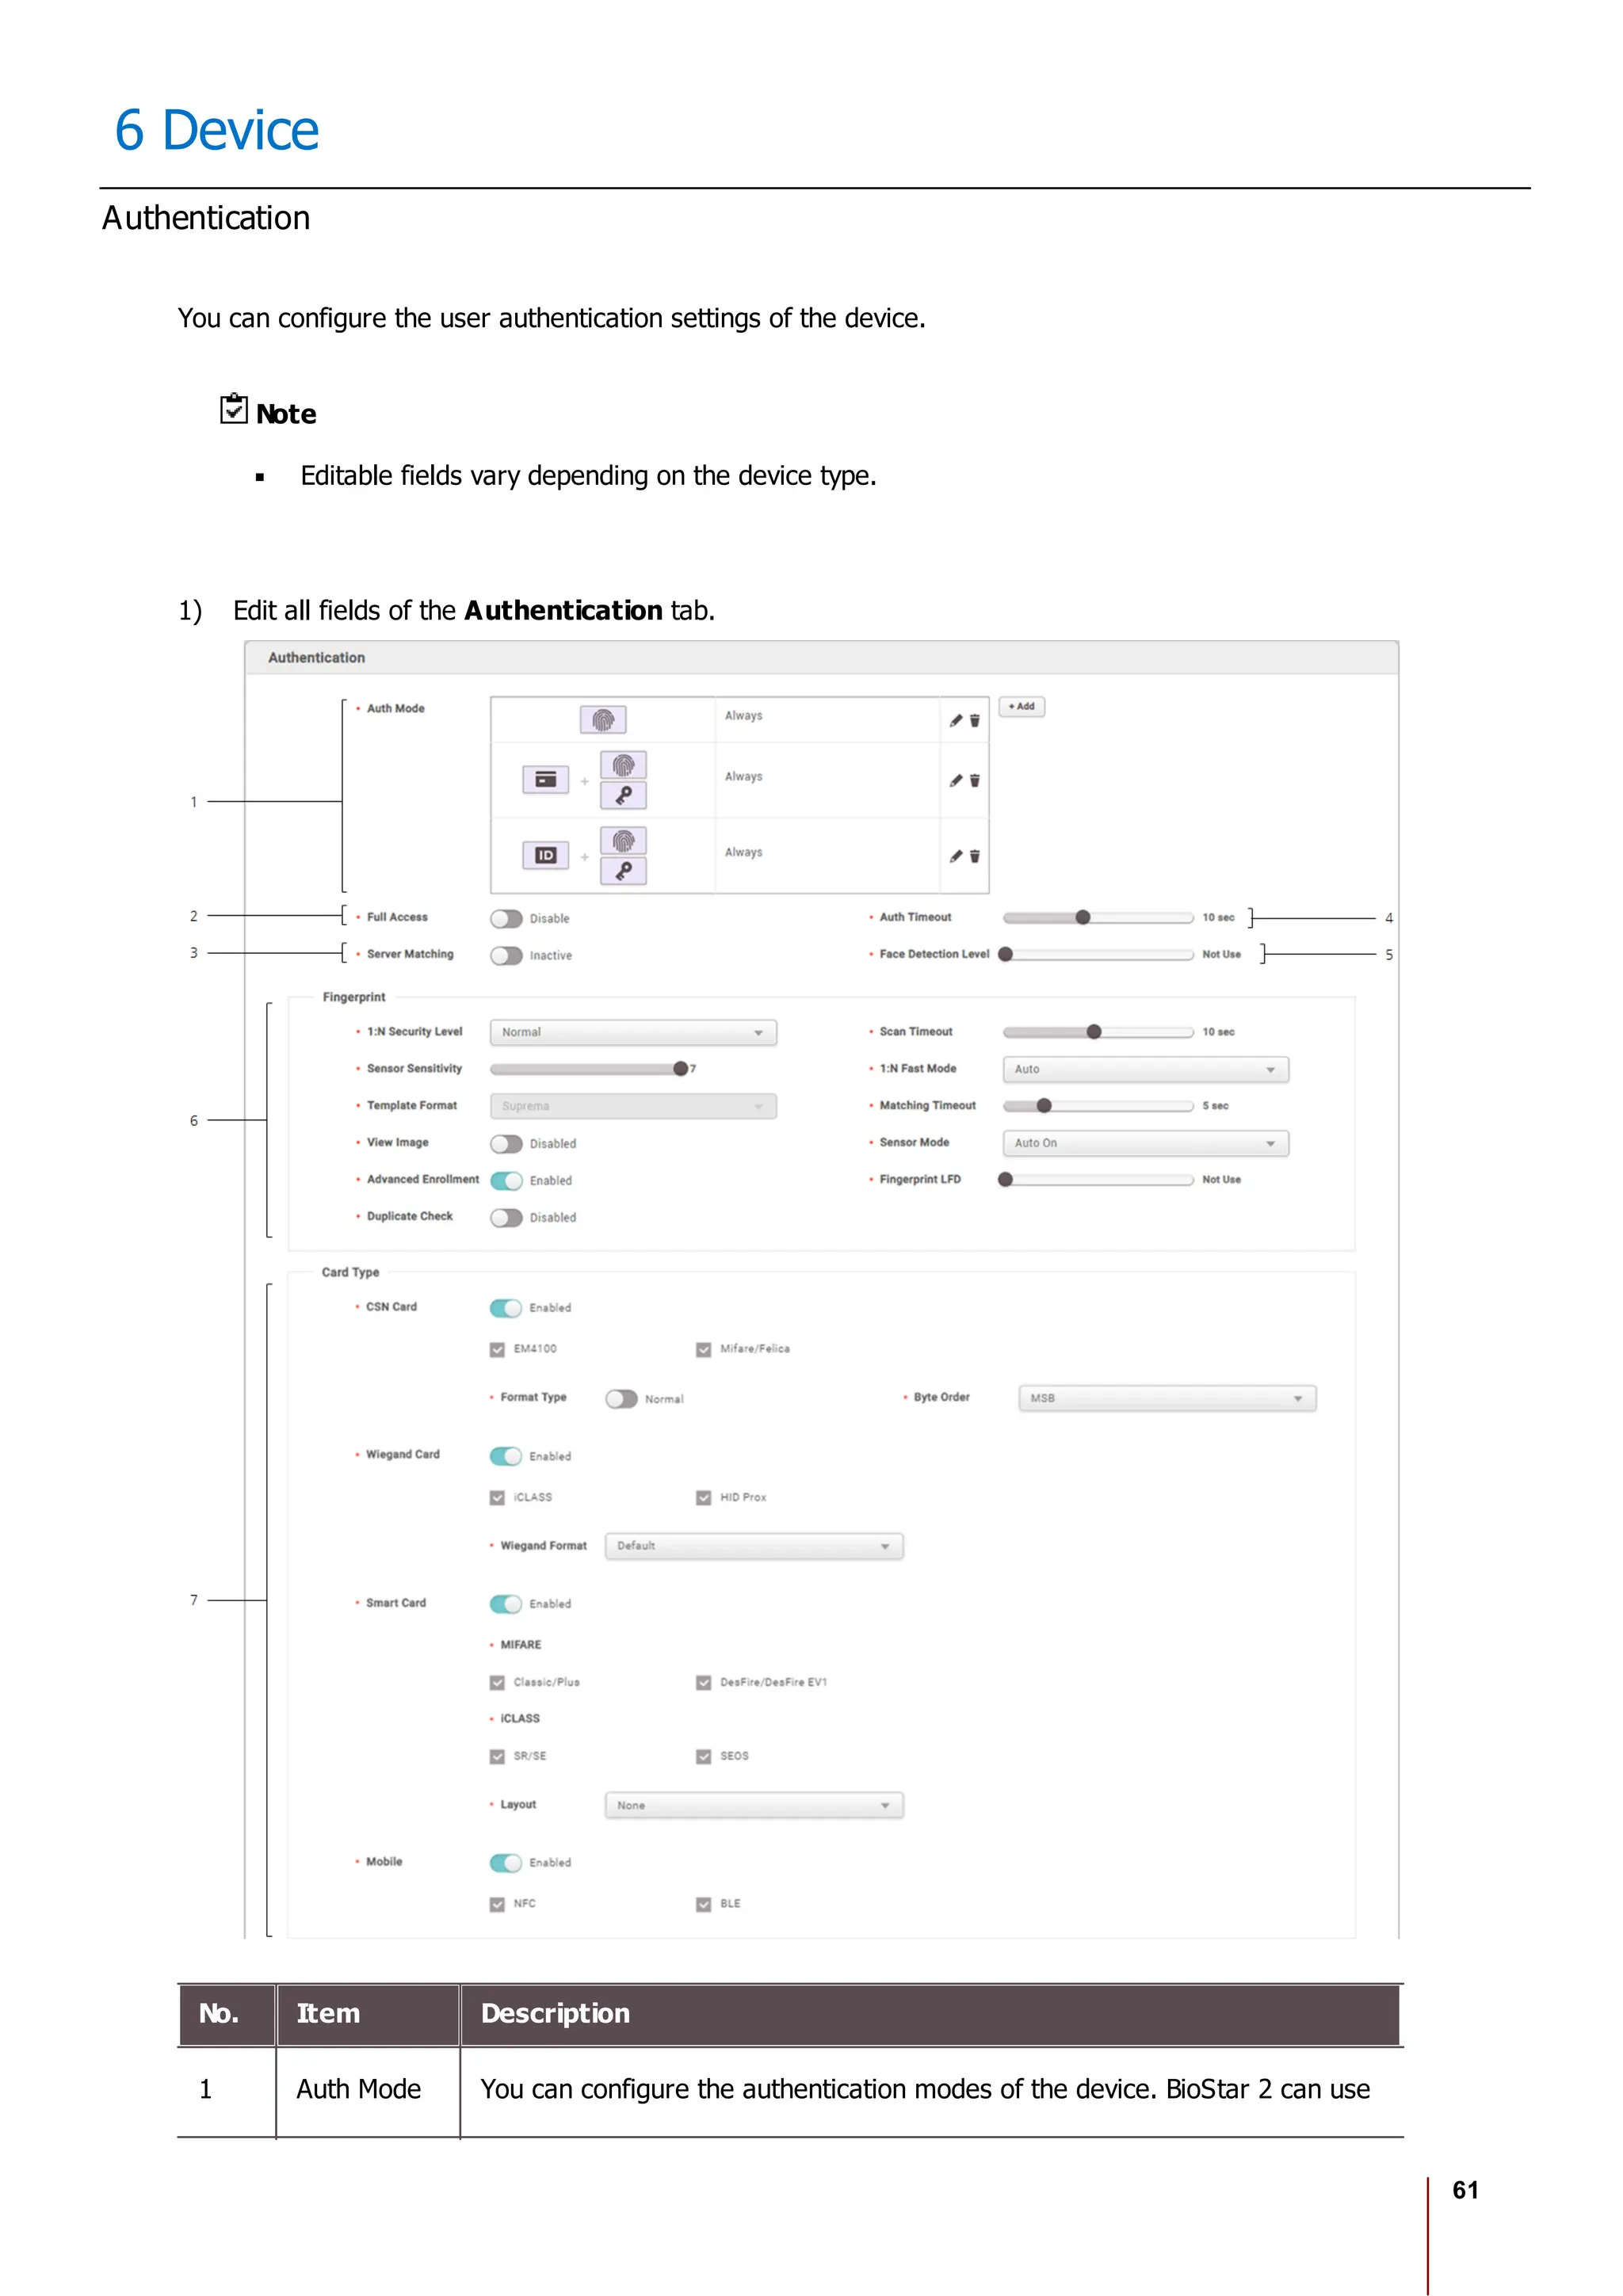Image resolution: width=1623 pixels, height=2296 pixels.
Task: Toggle the Server Matching switch
Action: point(507,955)
